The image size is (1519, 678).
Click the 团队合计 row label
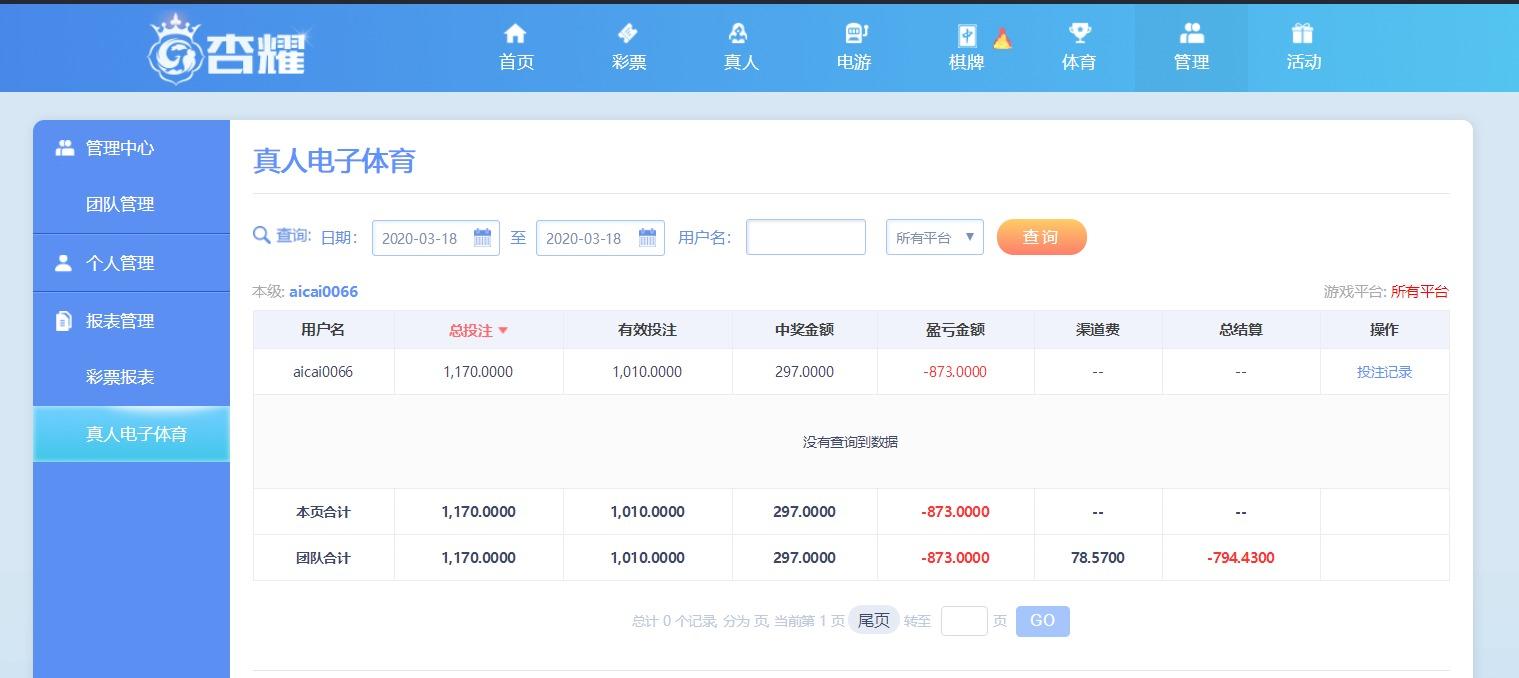point(323,558)
